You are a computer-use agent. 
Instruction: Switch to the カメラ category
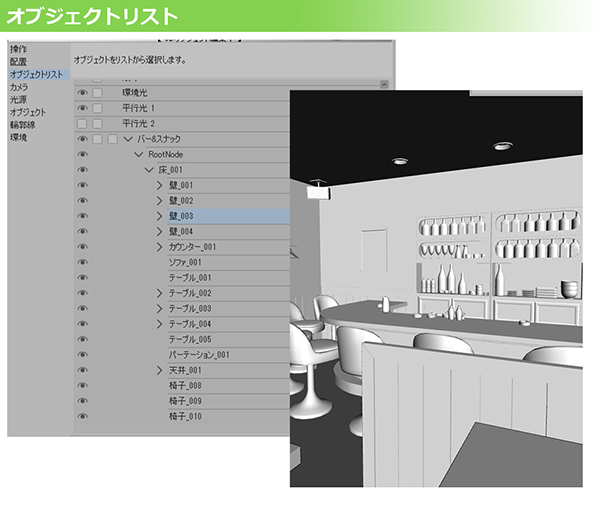coord(19,87)
